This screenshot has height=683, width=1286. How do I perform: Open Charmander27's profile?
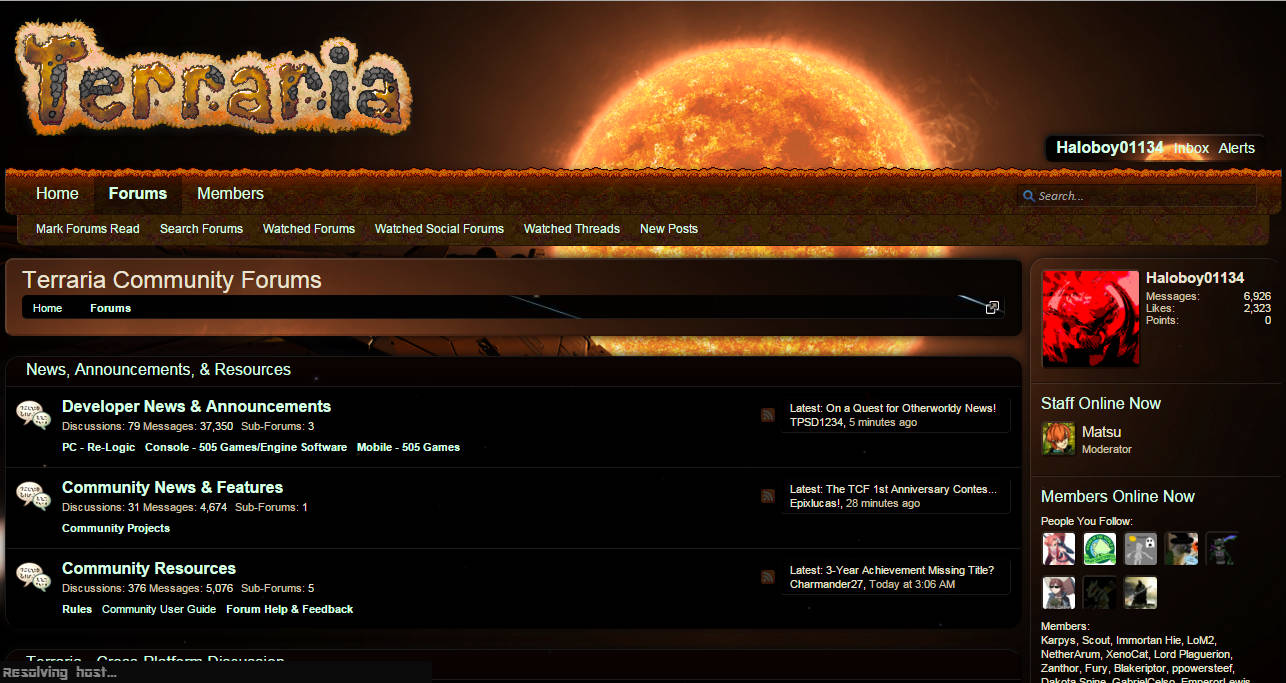(x=826, y=585)
